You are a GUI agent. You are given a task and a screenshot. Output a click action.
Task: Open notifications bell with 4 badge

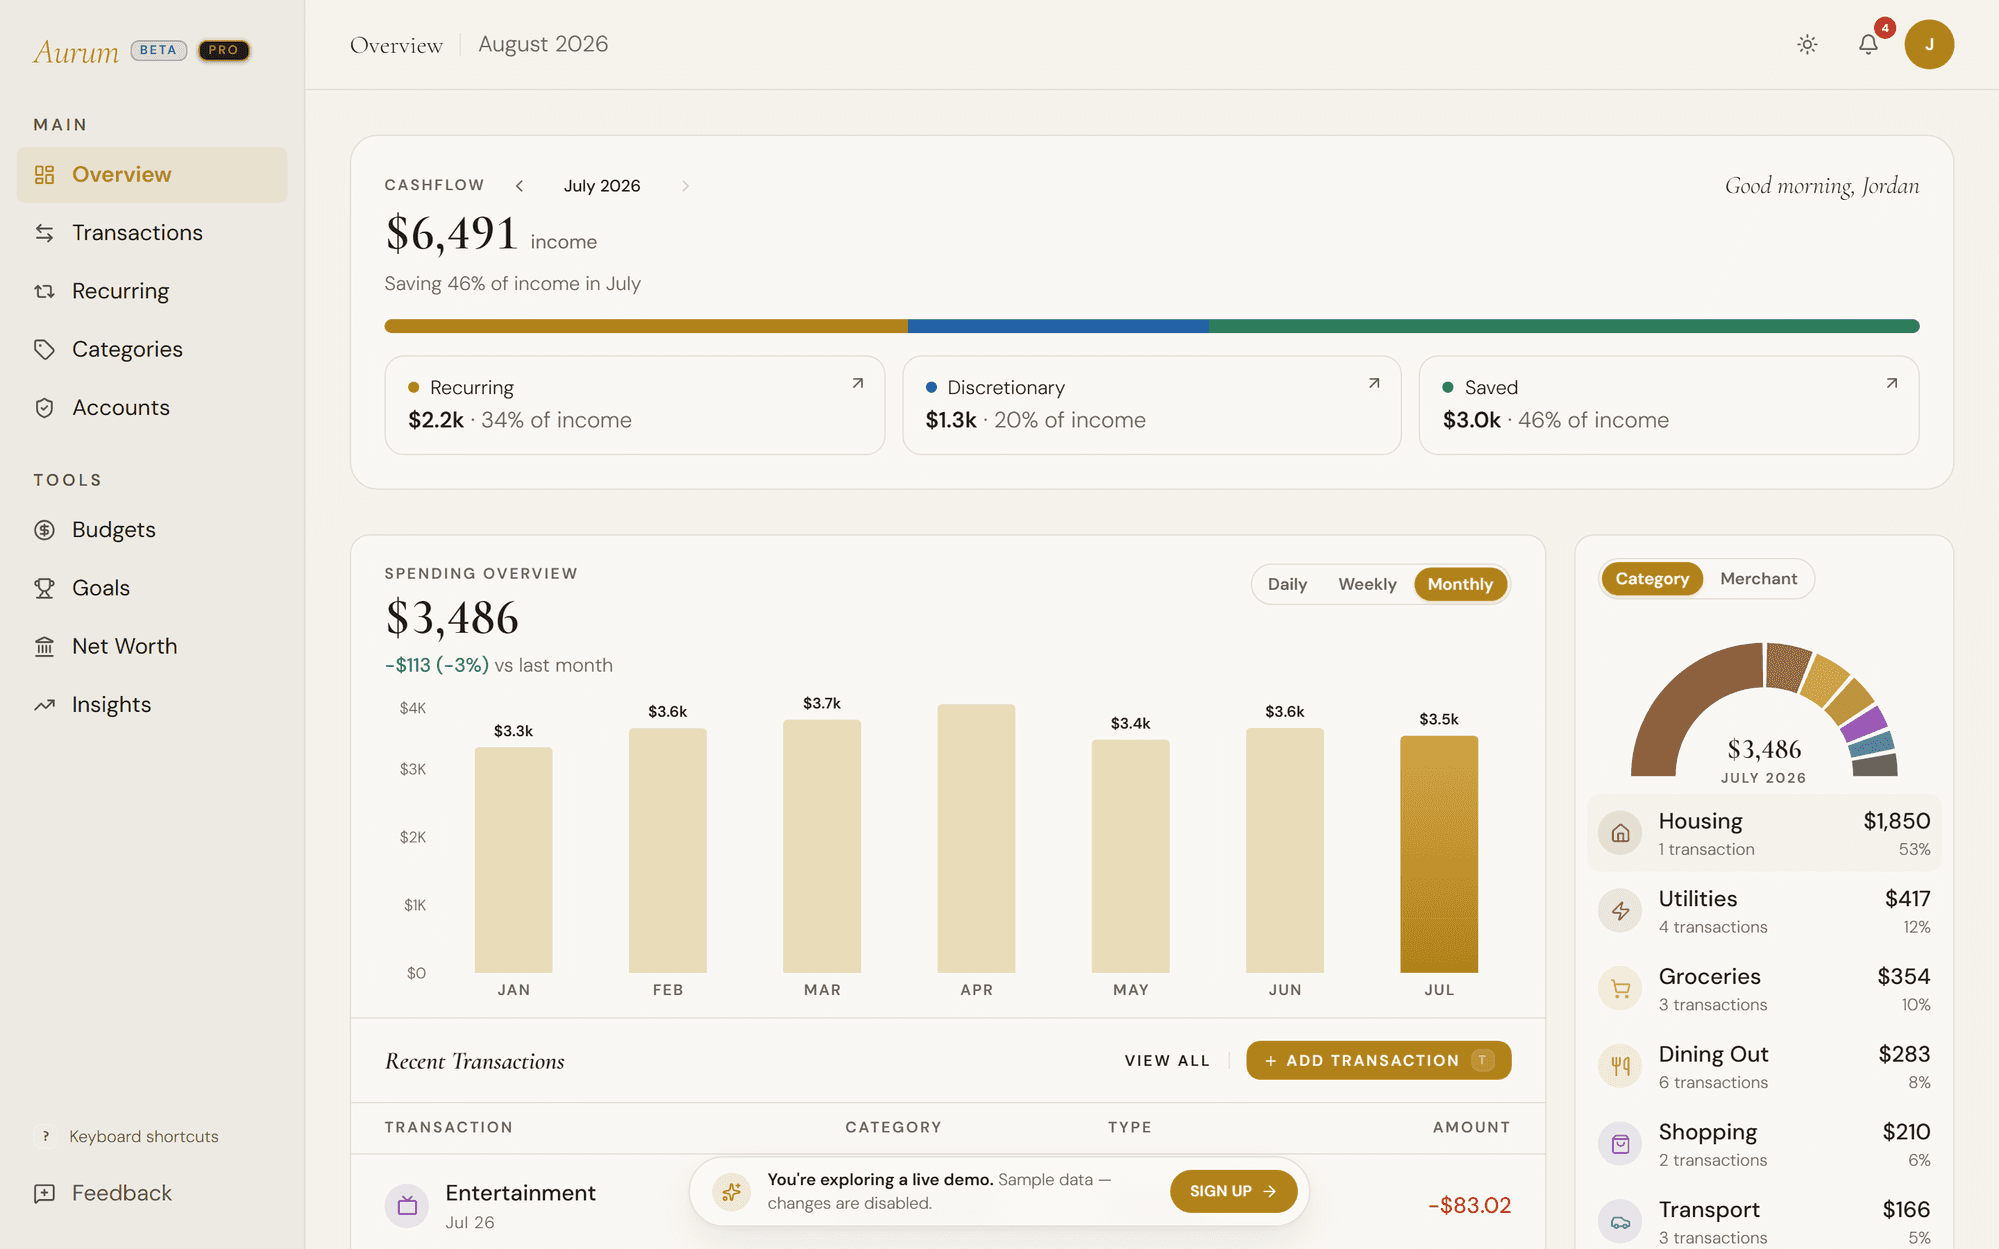(x=1868, y=44)
